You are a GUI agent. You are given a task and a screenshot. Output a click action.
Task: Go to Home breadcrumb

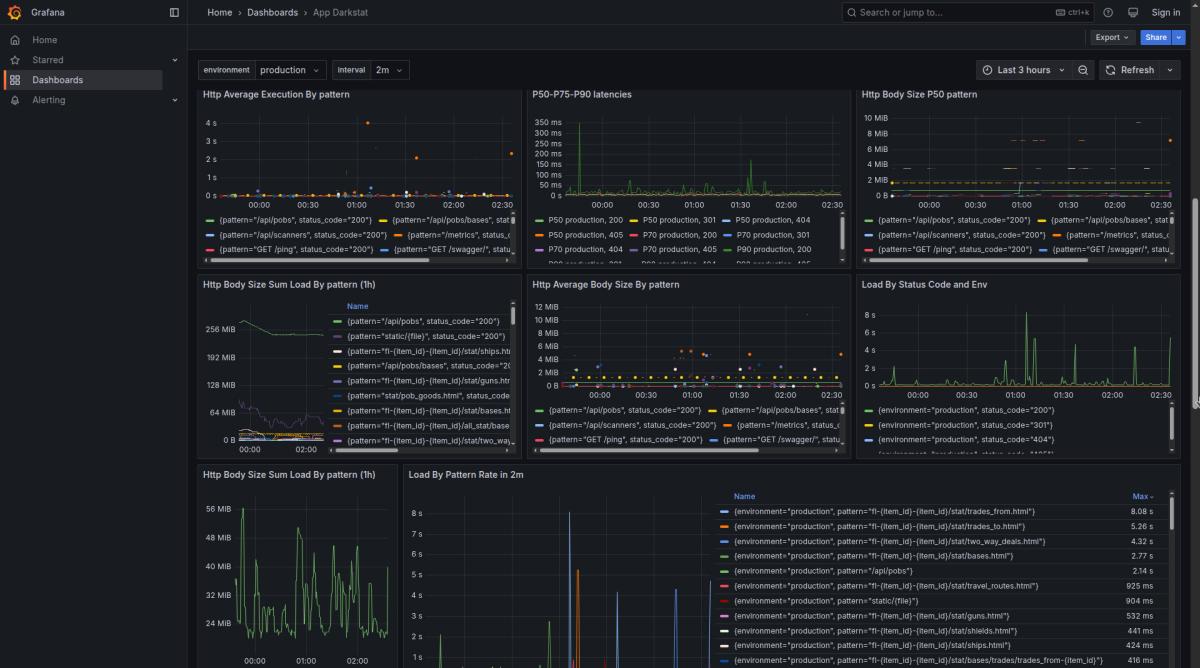pos(219,12)
